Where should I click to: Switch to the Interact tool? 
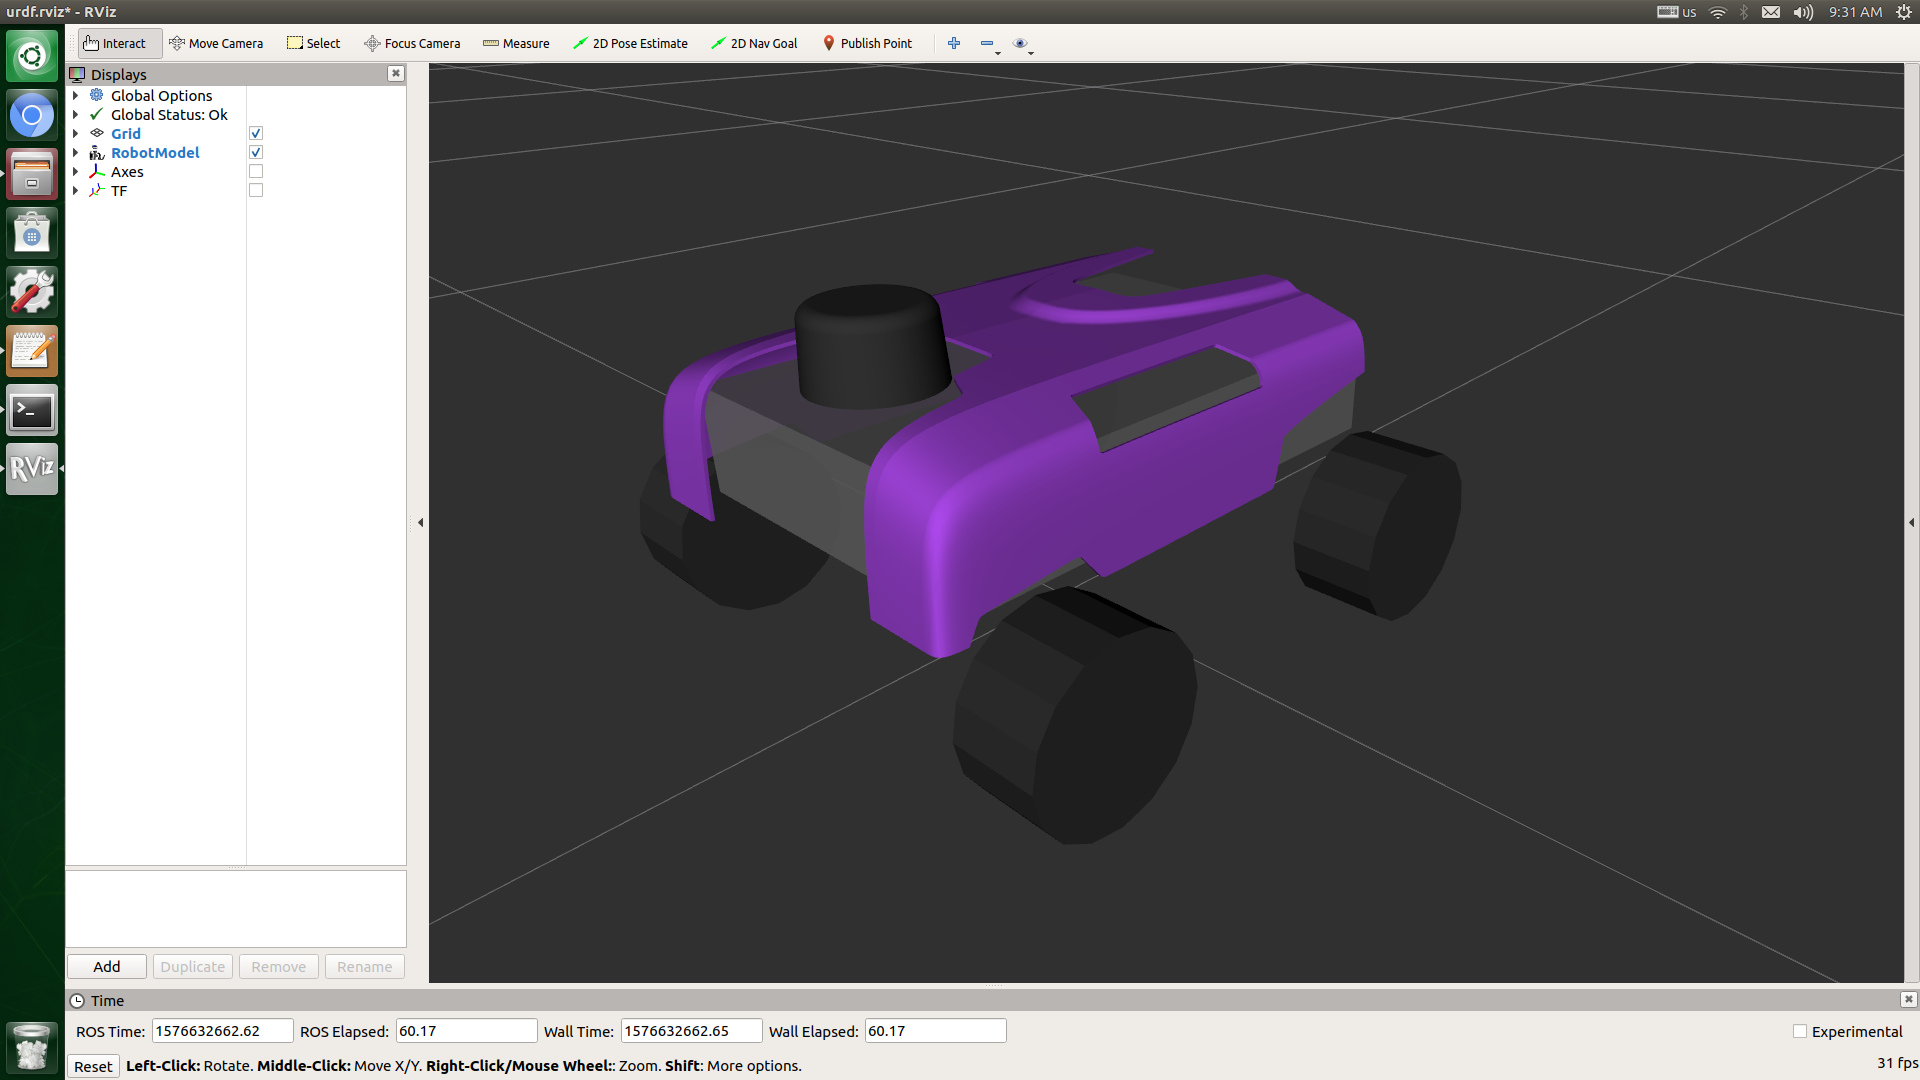coord(115,43)
